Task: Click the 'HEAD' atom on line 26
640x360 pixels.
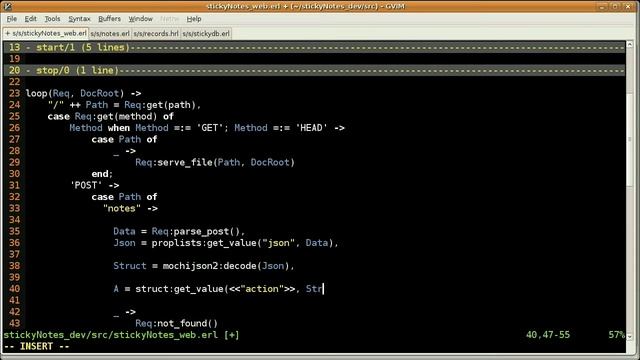Action: (x=311, y=128)
